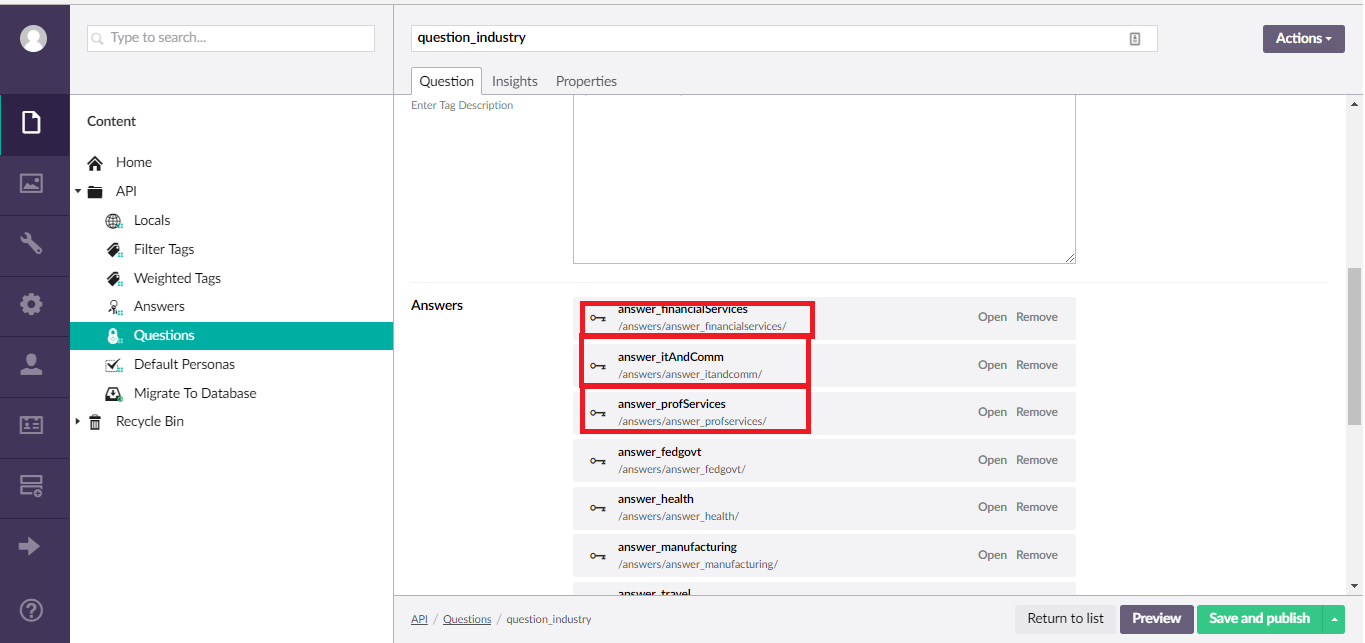Screen dimensions: 1365x643
Task: Remove answer_health entry
Action: [x=1037, y=507]
